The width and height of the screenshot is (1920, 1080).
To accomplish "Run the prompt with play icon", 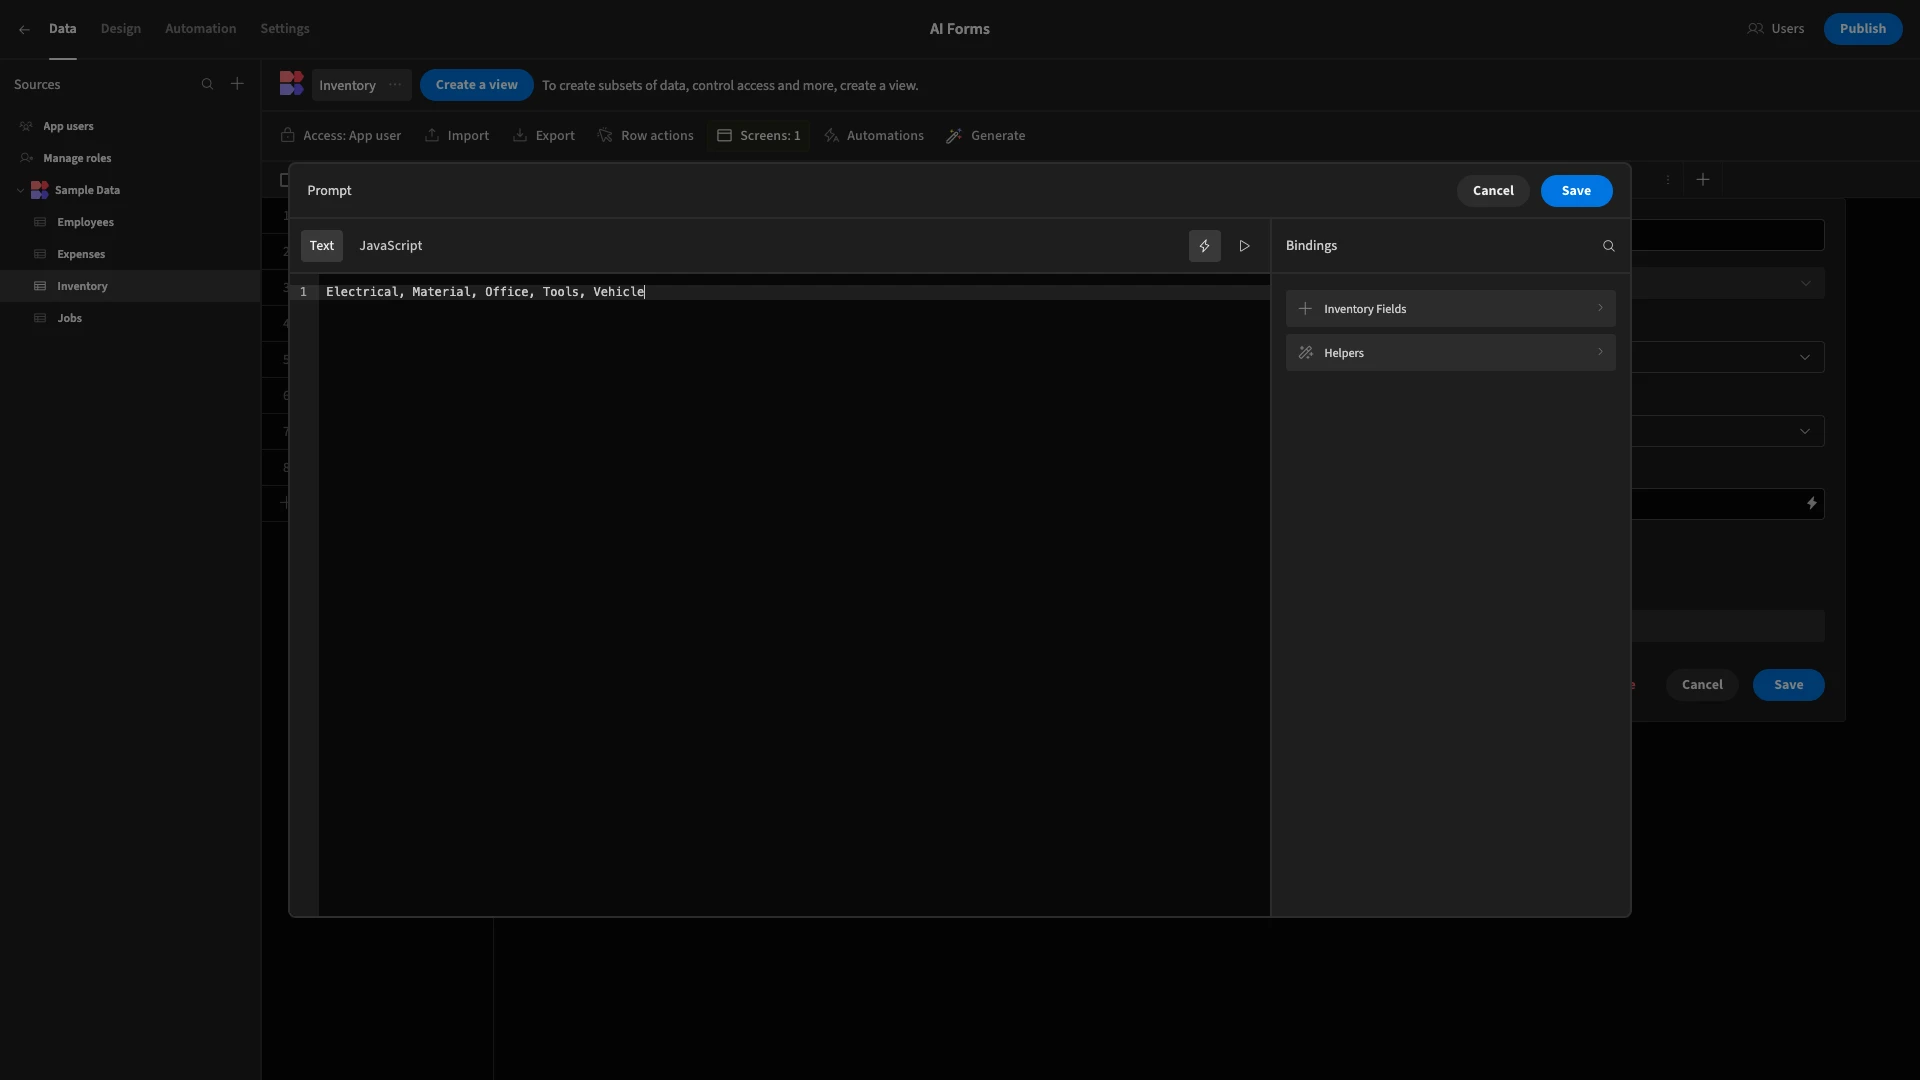I will point(1244,246).
